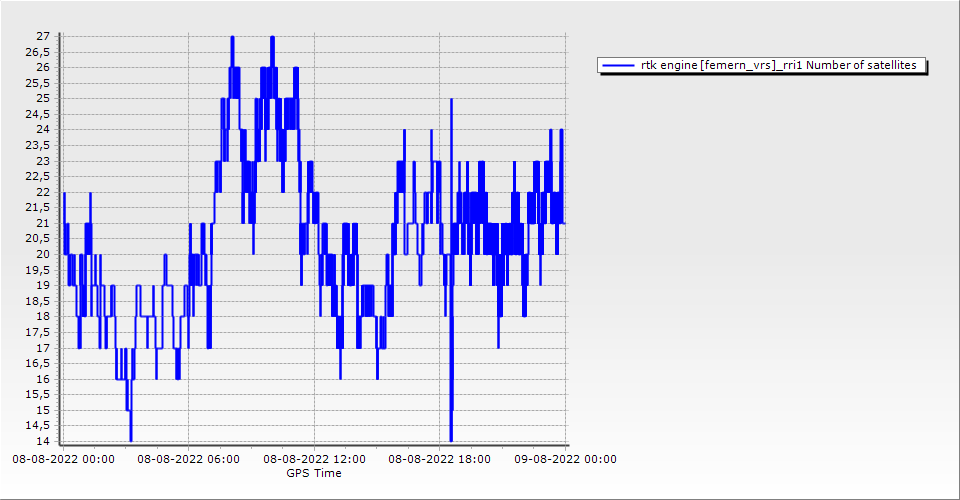
Task: Select the 08-08-2022 06:00 x-axis label
Action: point(188,460)
